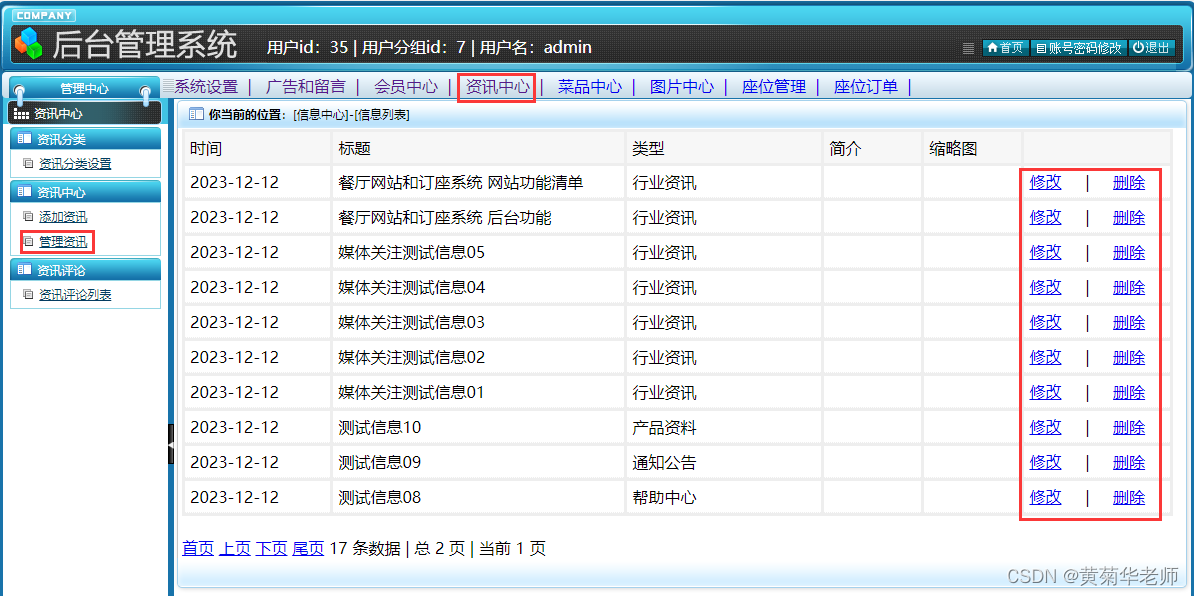The height and width of the screenshot is (596, 1194).
Task: Click the icon beside 资讯分类设置
Action: (x=28, y=164)
